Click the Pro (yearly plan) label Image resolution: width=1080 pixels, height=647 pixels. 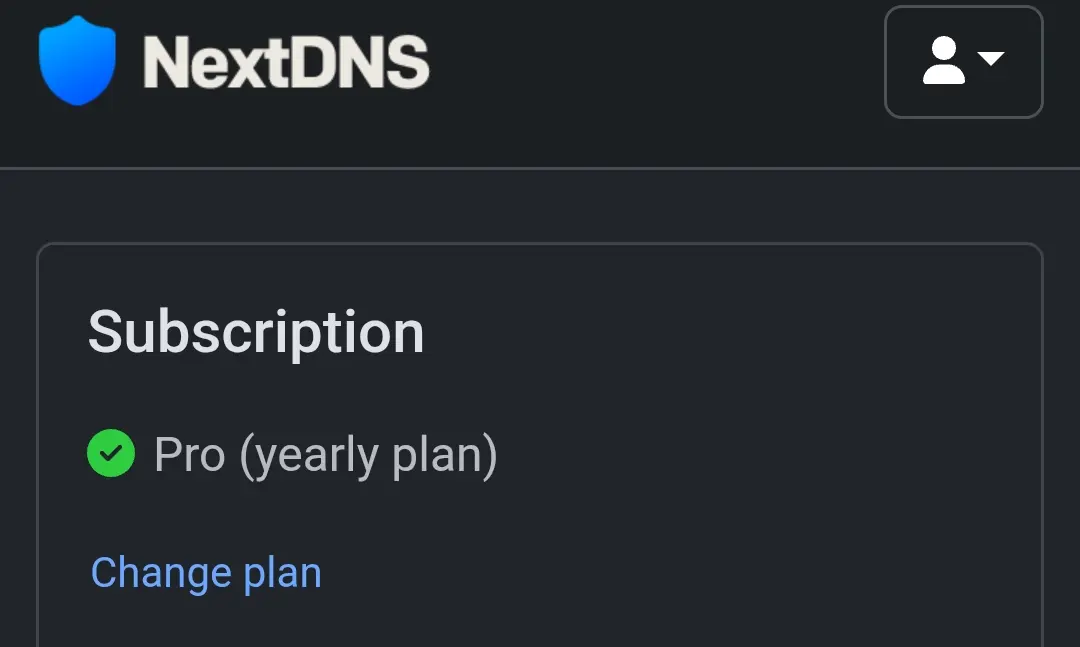tap(326, 455)
